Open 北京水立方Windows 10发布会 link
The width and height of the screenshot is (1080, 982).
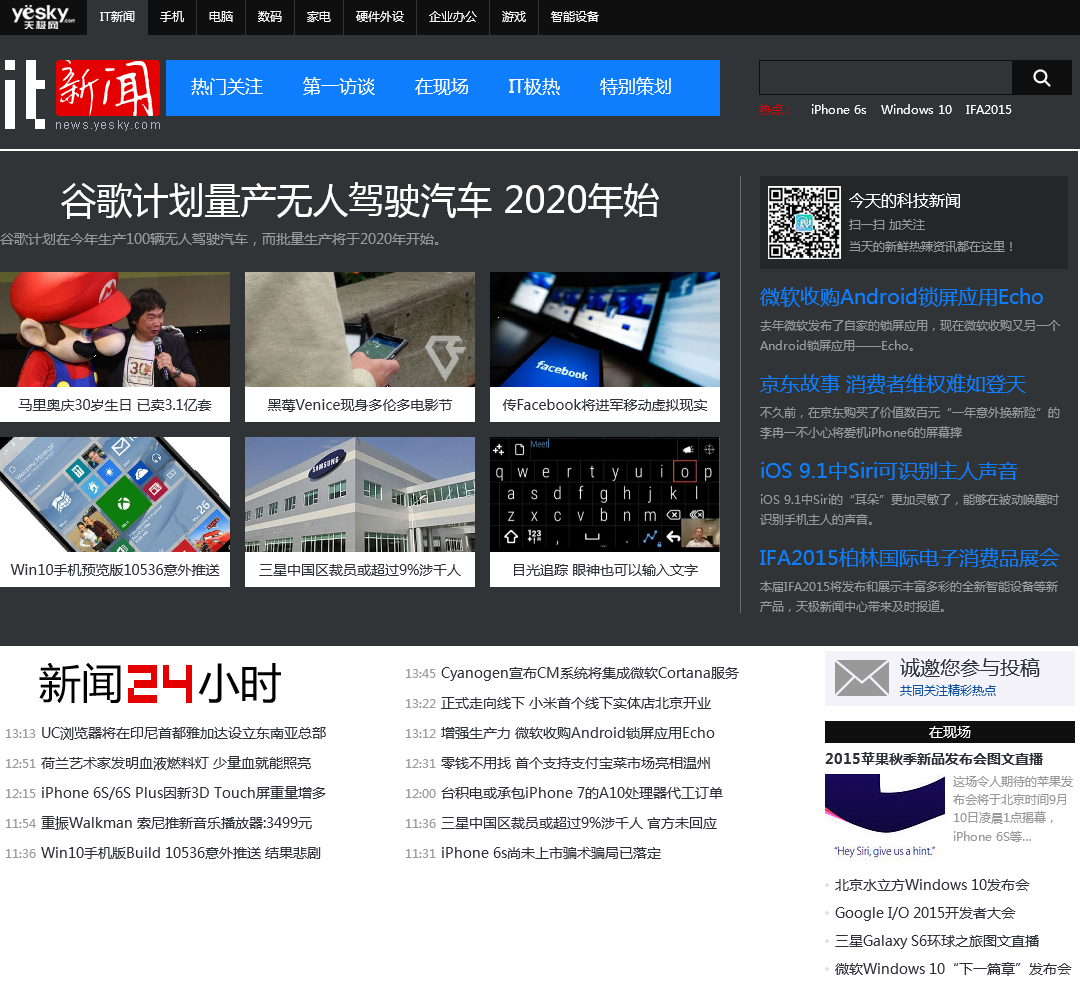point(932,885)
